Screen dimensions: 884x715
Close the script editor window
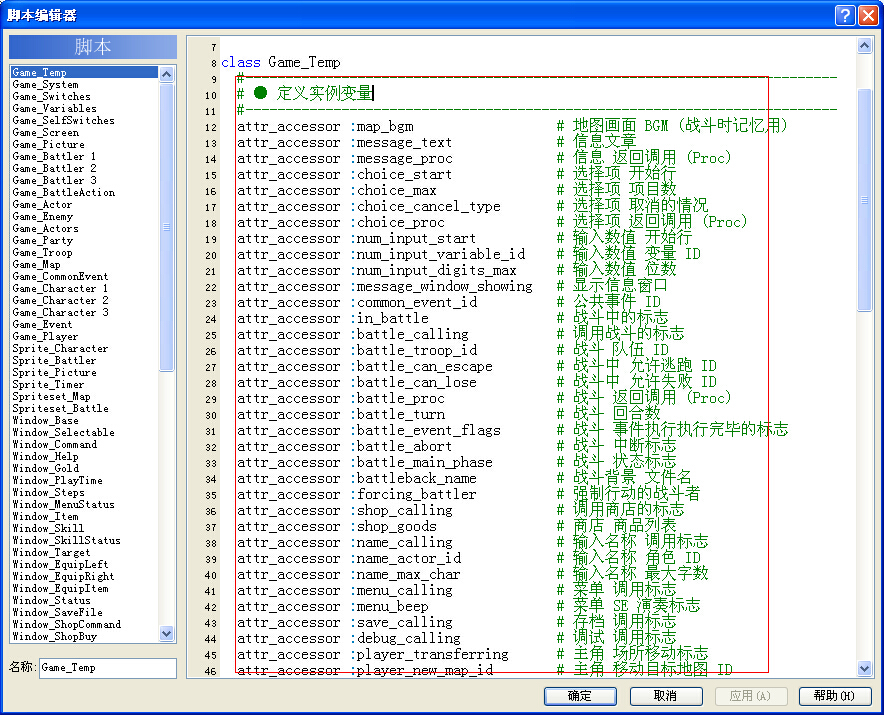tap(868, 15)
